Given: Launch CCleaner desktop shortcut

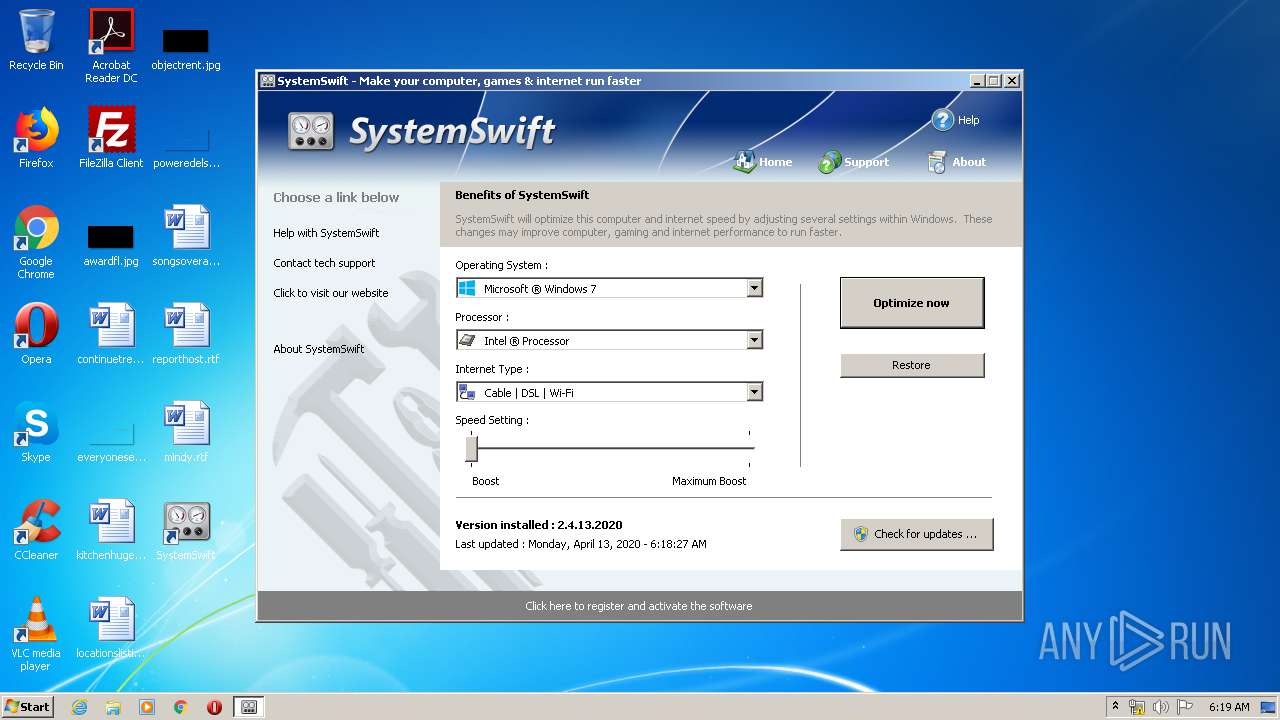Looking at the screenshot, I should tap(36, 530).
